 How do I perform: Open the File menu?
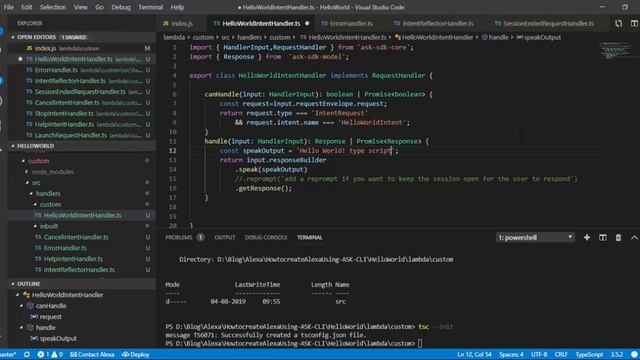pos(8,7)
